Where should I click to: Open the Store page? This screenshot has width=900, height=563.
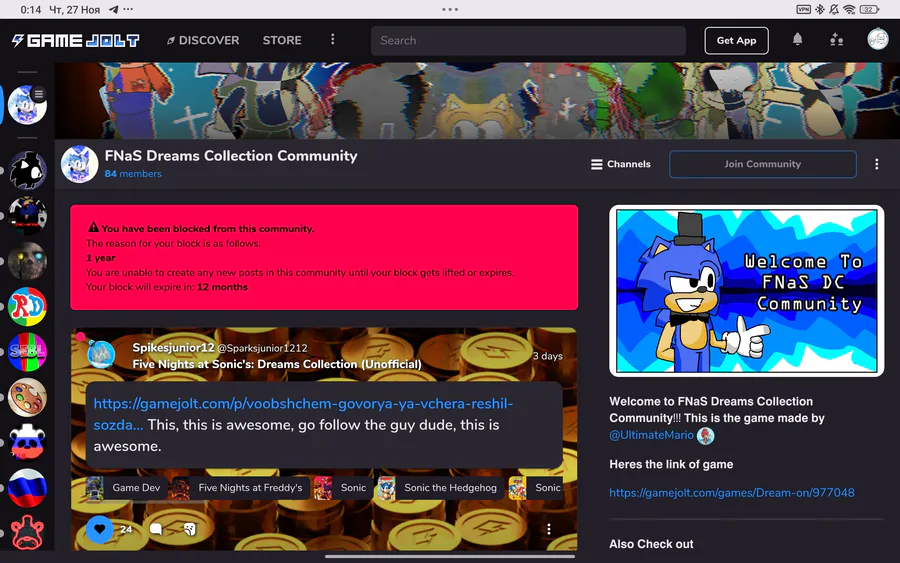point(282,40)
